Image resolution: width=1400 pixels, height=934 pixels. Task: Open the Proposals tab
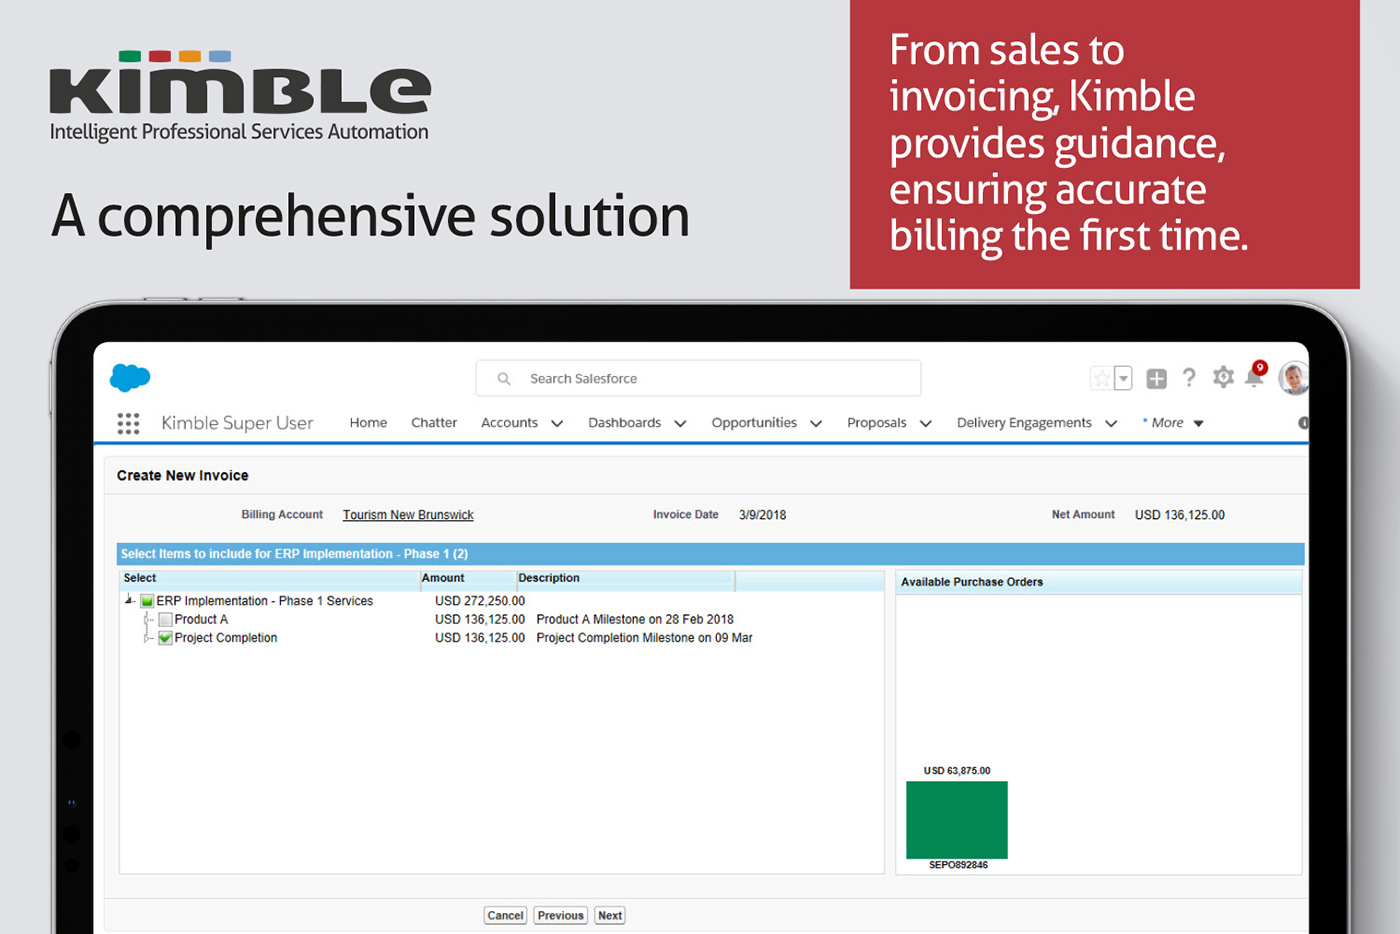[877, 423]
